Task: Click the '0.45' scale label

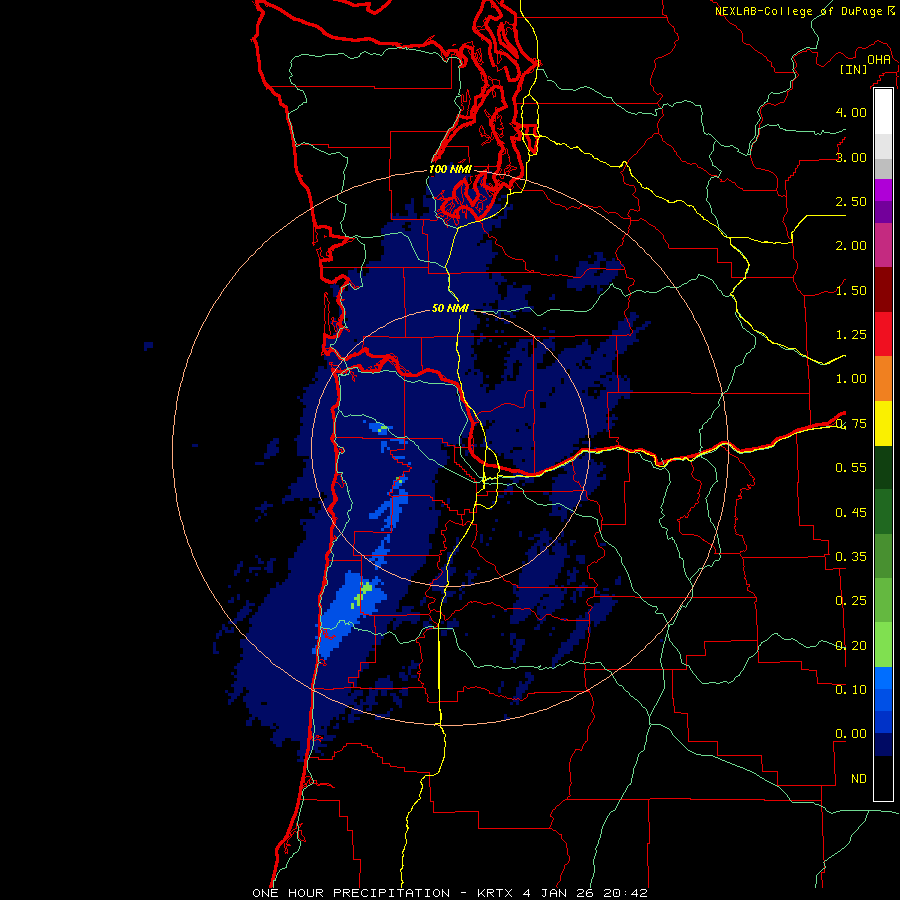Action: [x=851, y=513]
